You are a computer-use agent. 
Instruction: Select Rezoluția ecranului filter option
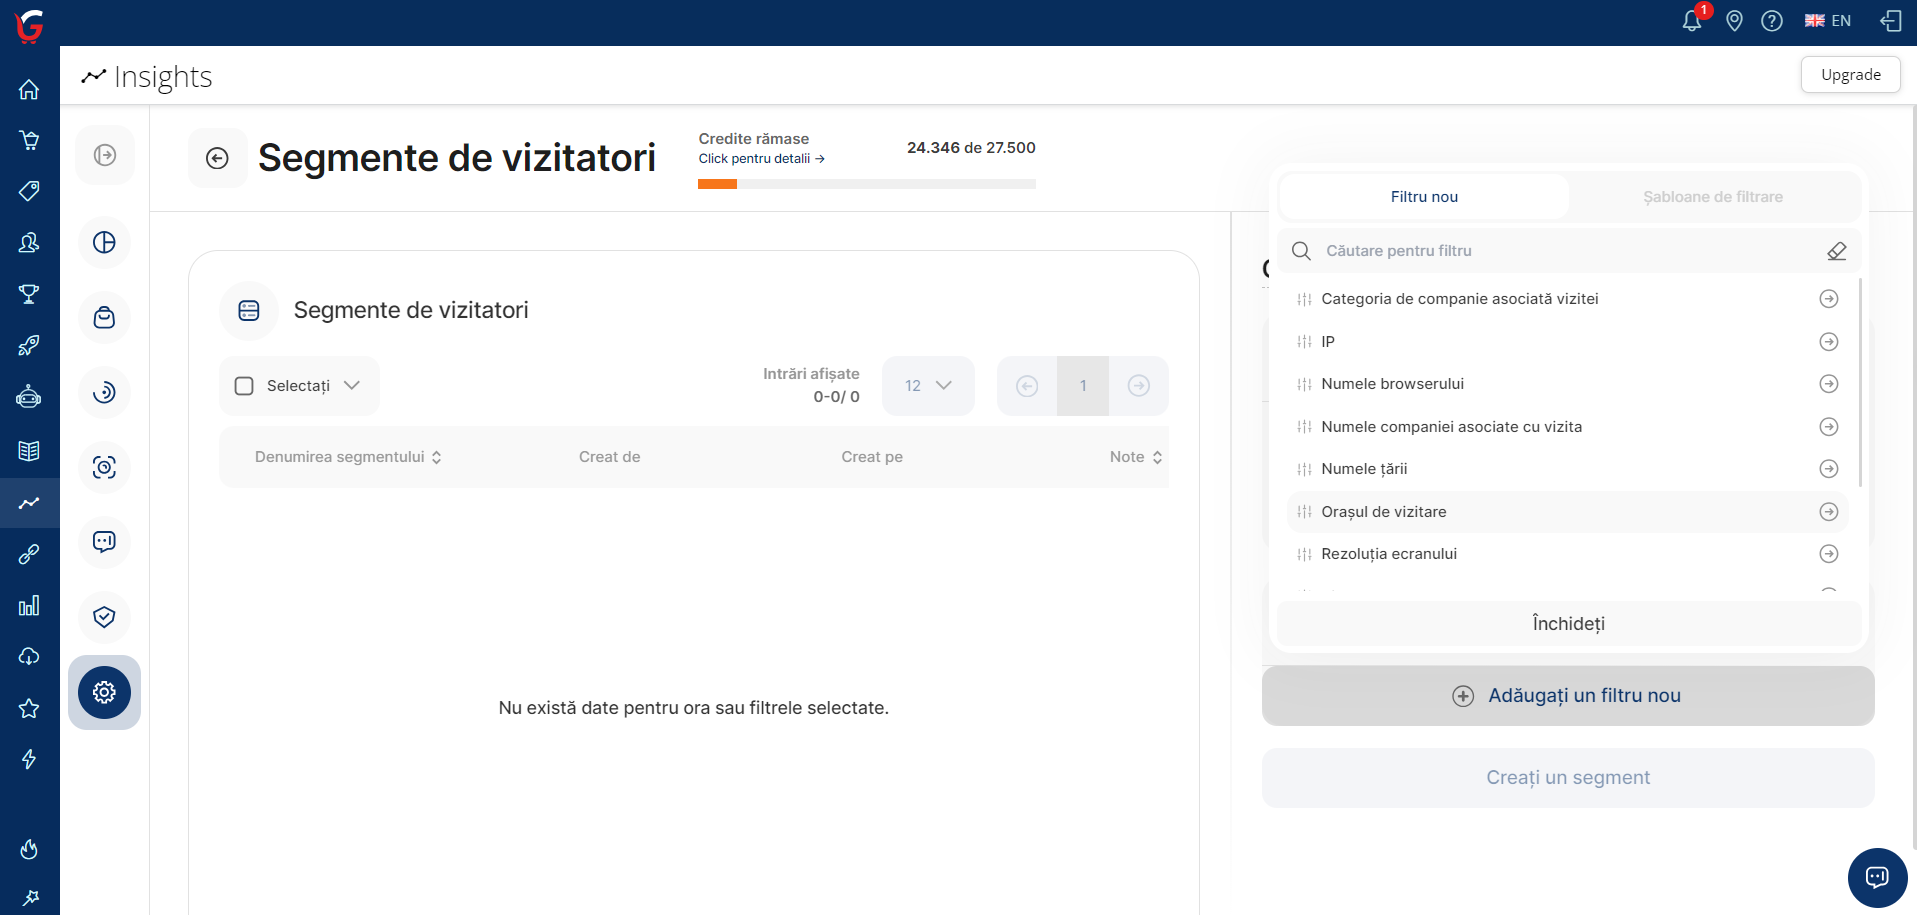[x=1567, y=554]
